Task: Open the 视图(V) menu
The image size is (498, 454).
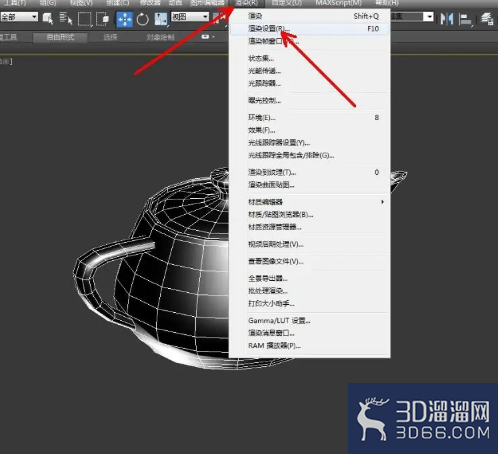Action: [x=81, y=3]
